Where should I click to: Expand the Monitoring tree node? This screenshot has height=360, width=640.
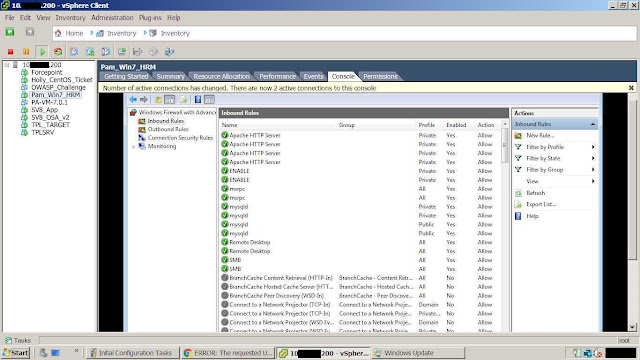[133, 147]
